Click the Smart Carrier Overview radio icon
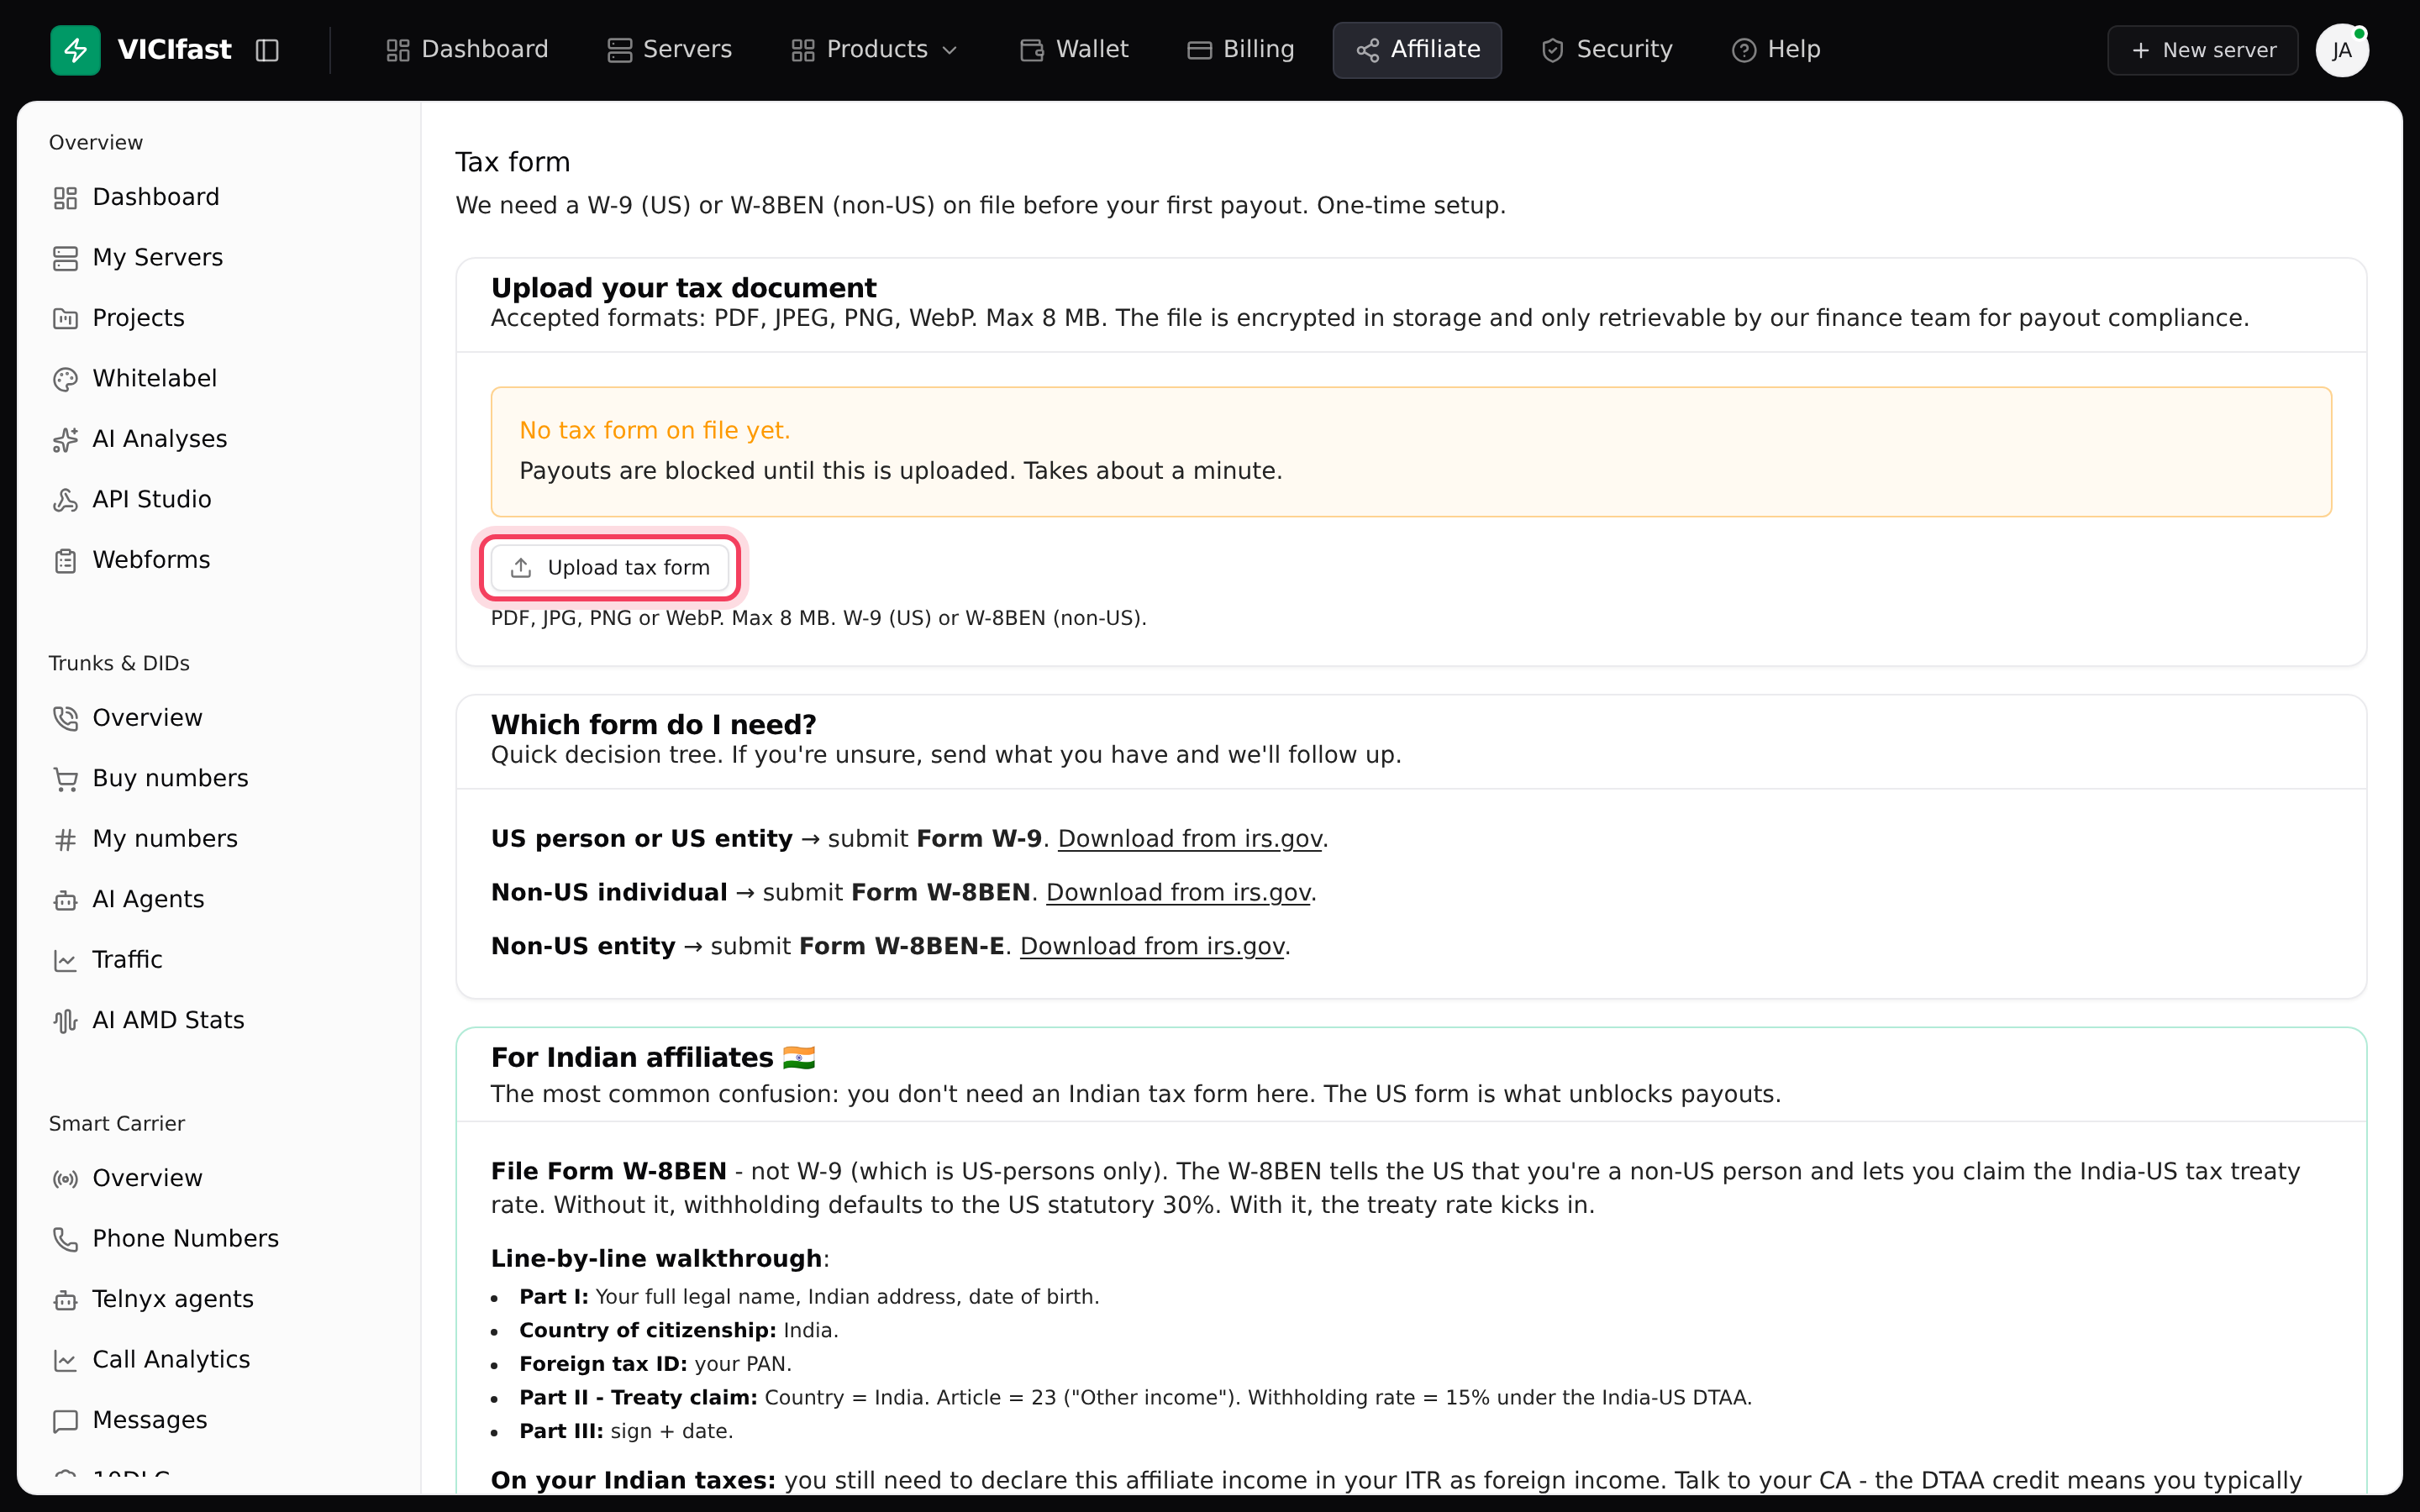 click(65, 1179)
